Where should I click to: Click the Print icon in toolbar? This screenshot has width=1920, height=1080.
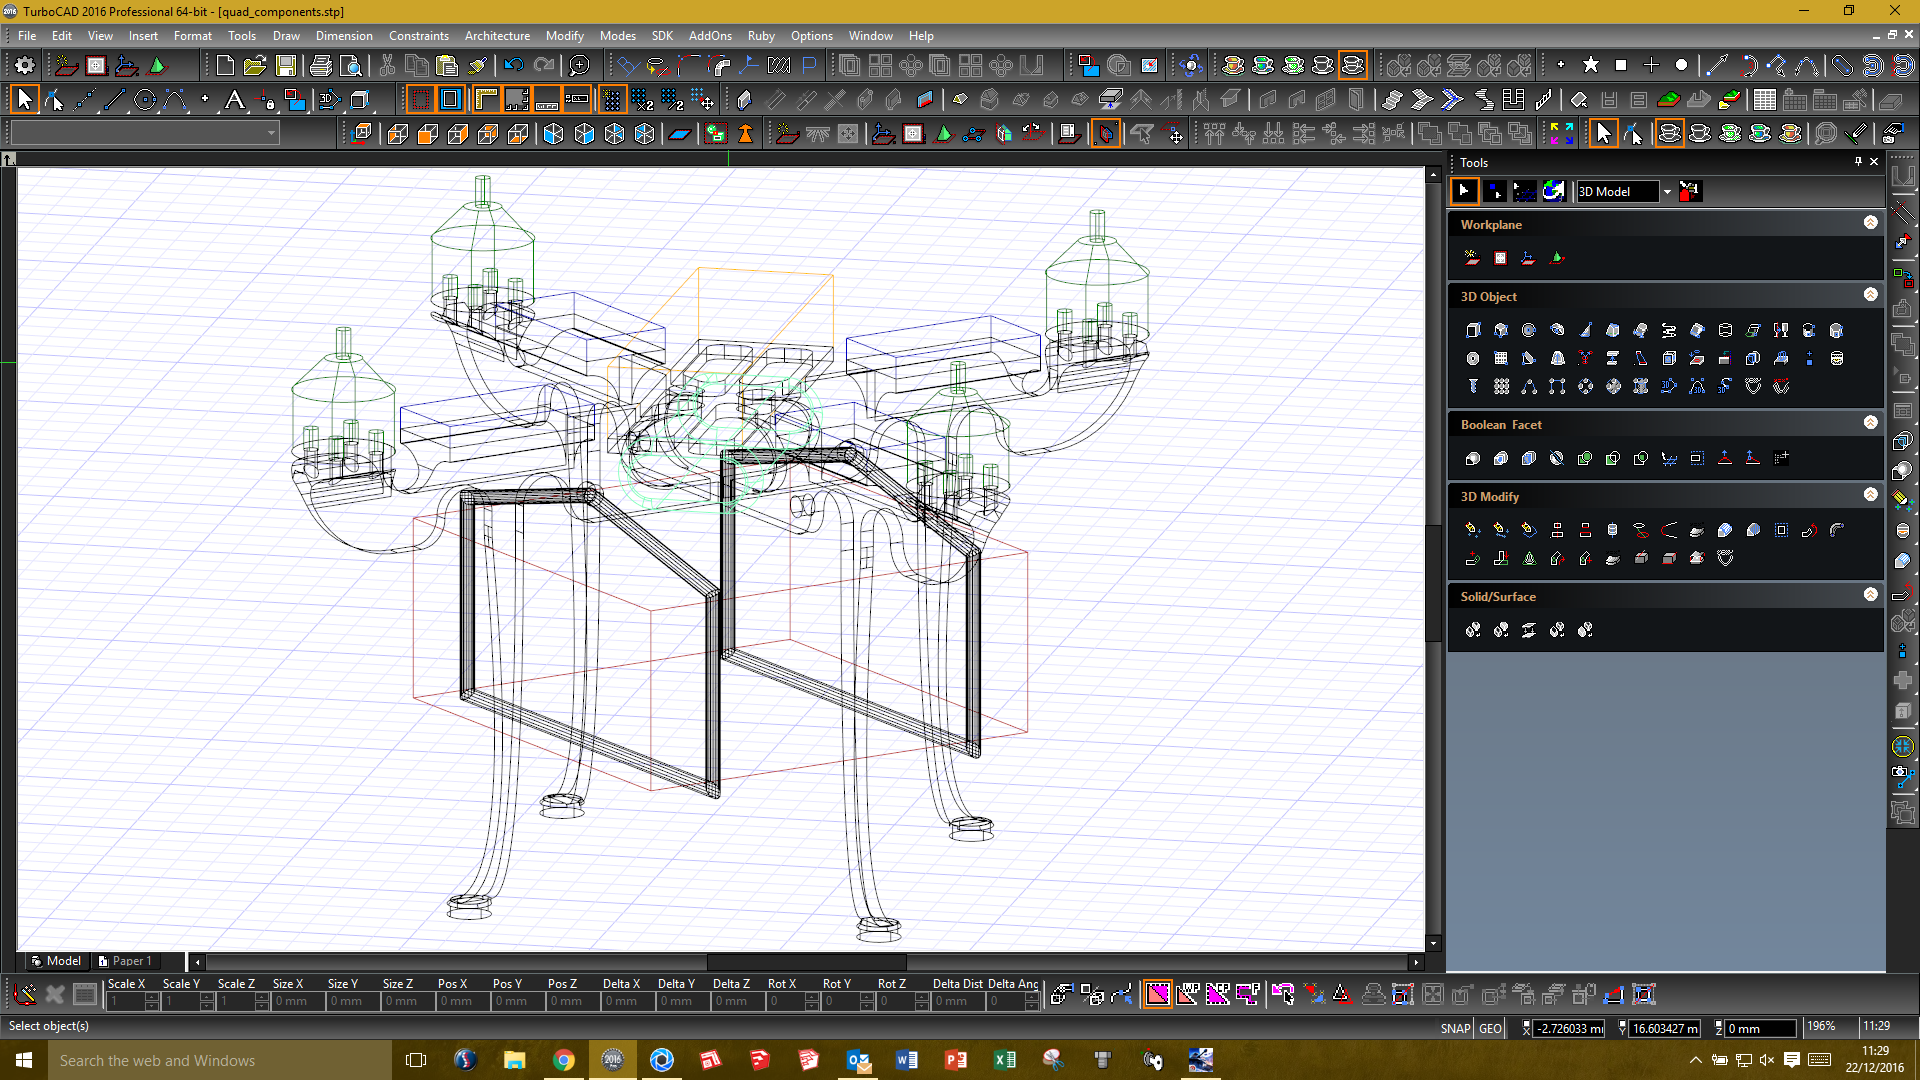[x=321, y=66]
